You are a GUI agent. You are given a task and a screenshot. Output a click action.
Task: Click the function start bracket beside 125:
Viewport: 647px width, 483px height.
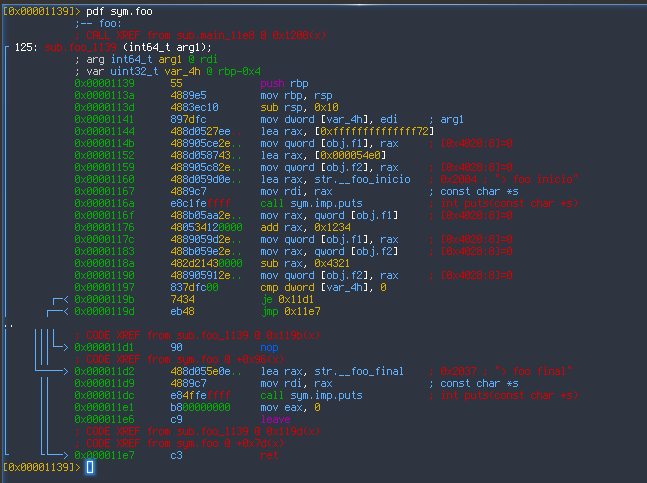coord(7,48)
